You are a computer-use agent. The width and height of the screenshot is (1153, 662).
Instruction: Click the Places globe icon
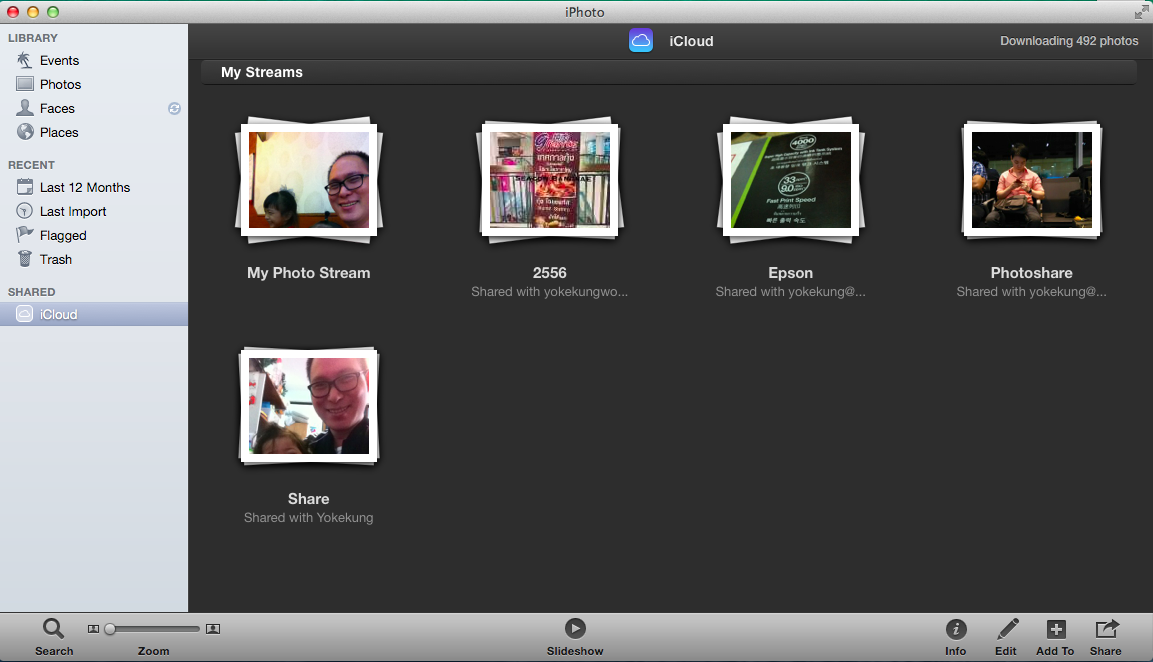tap(25, 132)
